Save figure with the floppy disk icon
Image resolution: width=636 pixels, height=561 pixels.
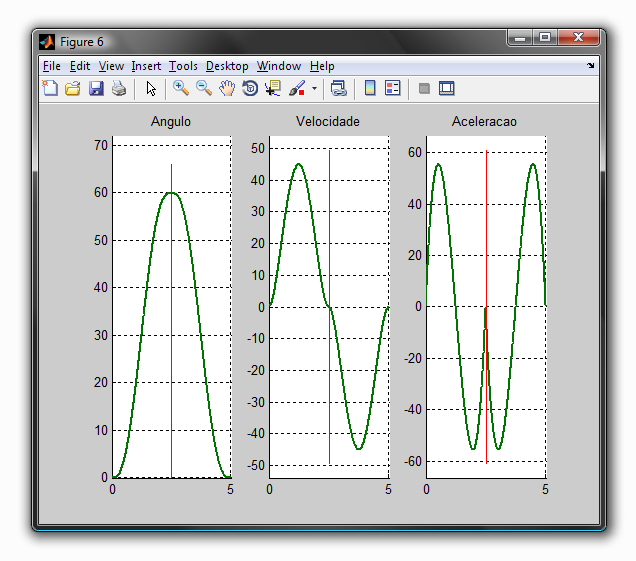coord(96,89)
